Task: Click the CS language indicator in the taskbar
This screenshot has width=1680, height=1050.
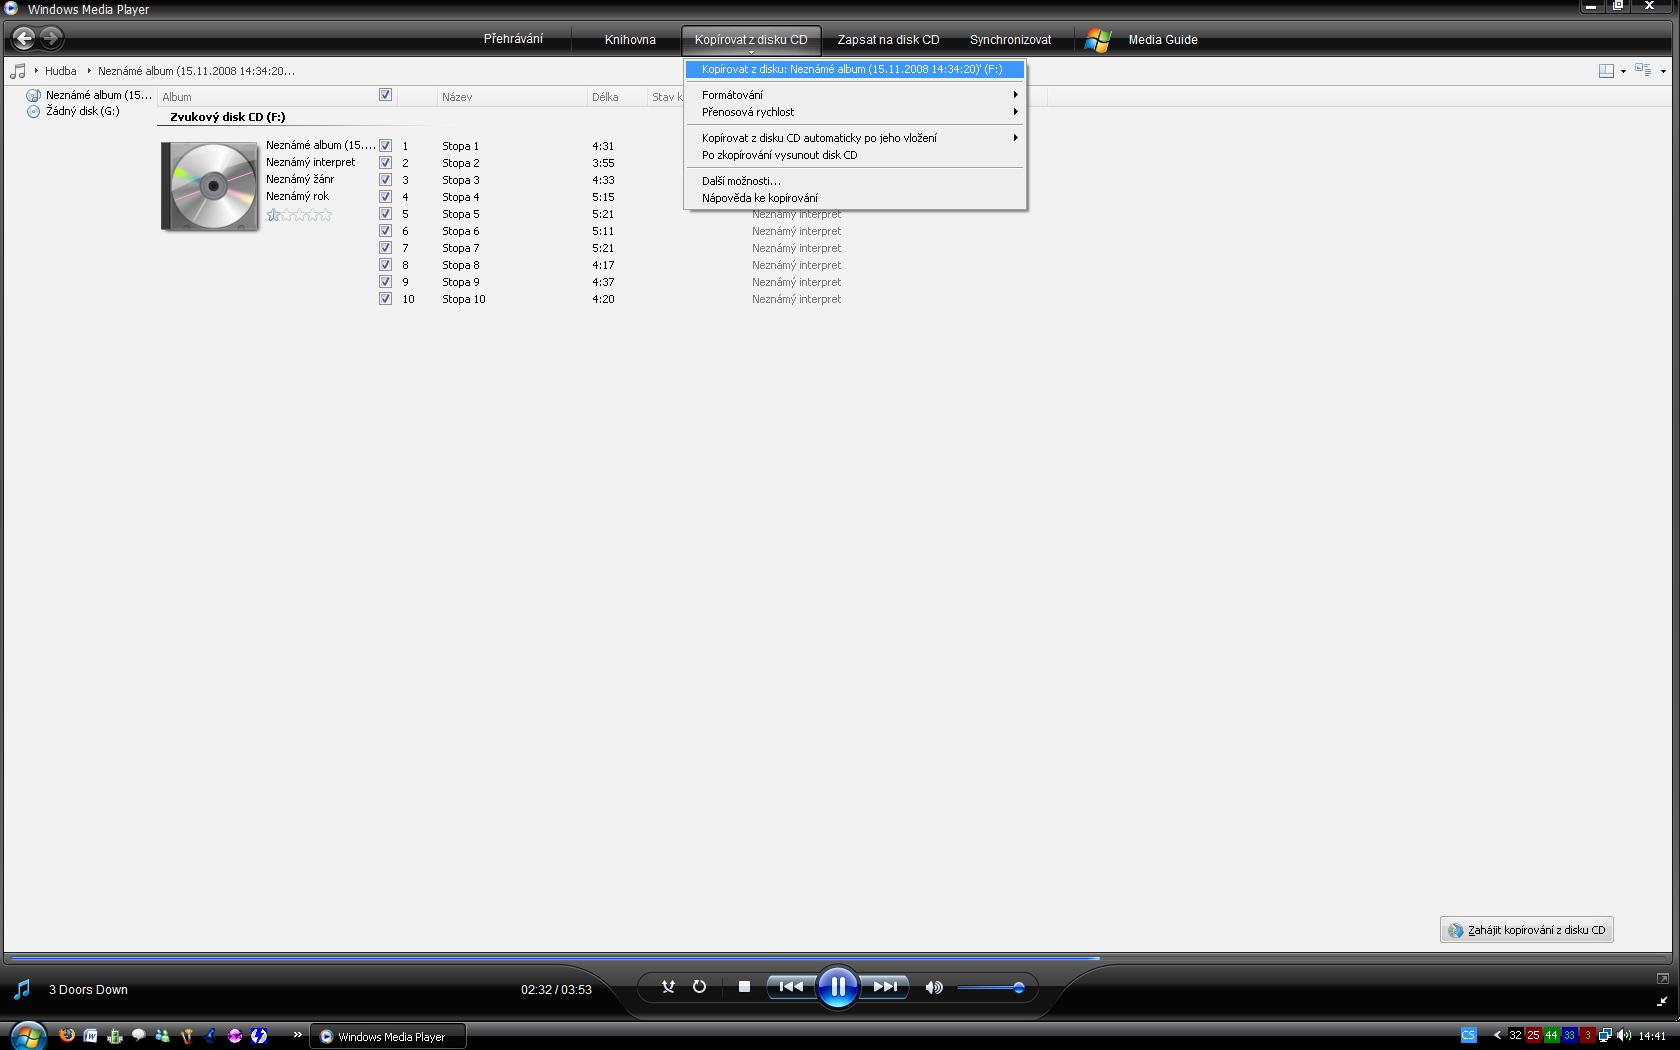Action: (x=1468, y=1036)
